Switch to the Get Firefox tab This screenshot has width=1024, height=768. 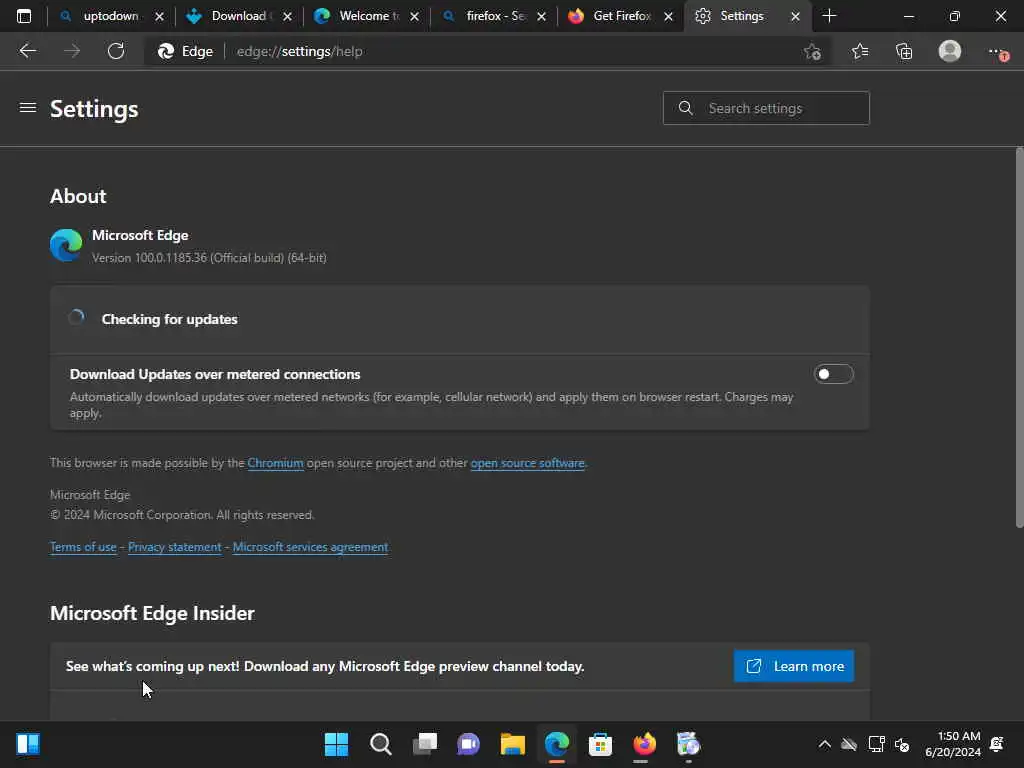pyautogui.click(x=622, y=16)
